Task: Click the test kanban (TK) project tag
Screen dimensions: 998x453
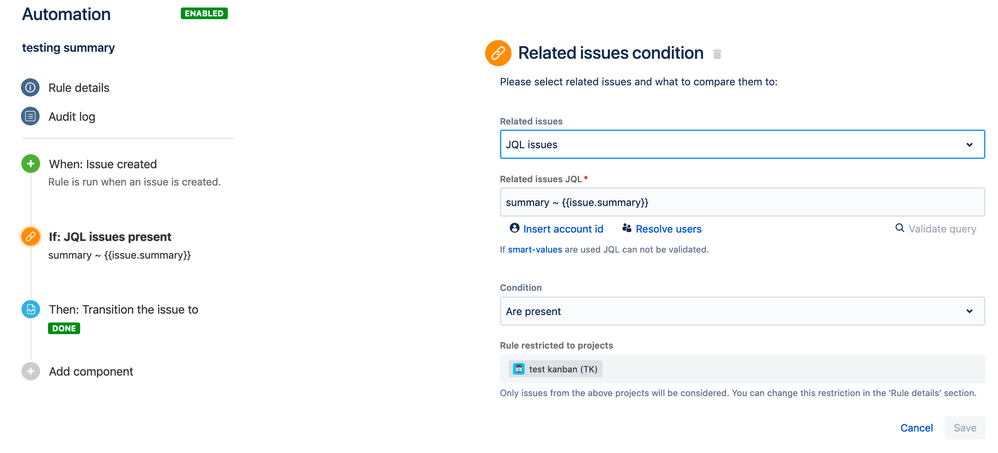Action: [x=556, y=369]
